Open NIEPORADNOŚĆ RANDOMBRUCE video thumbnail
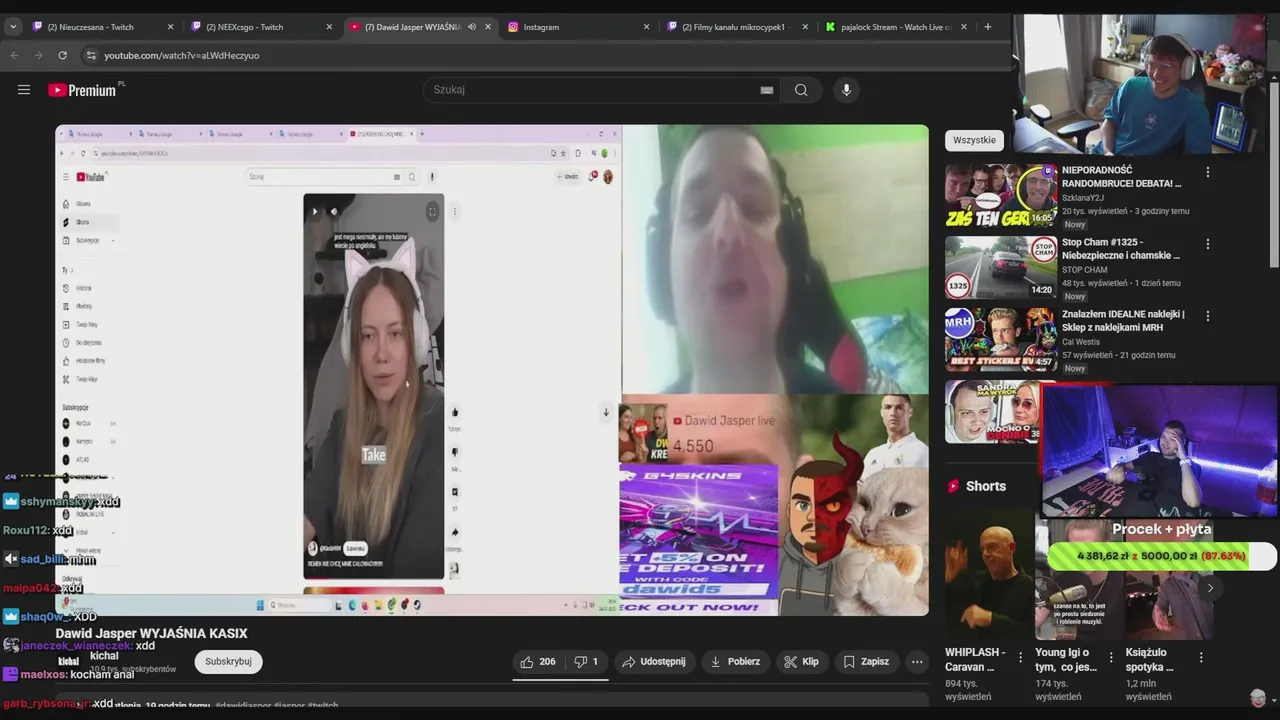The image size is (1280, 720). click(1001, 196)
